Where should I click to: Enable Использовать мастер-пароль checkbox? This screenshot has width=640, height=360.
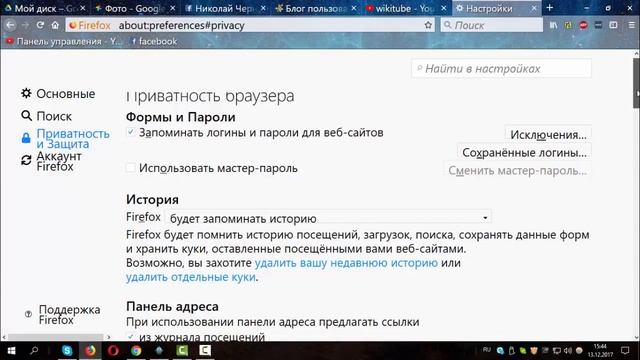tap(130, 167)
